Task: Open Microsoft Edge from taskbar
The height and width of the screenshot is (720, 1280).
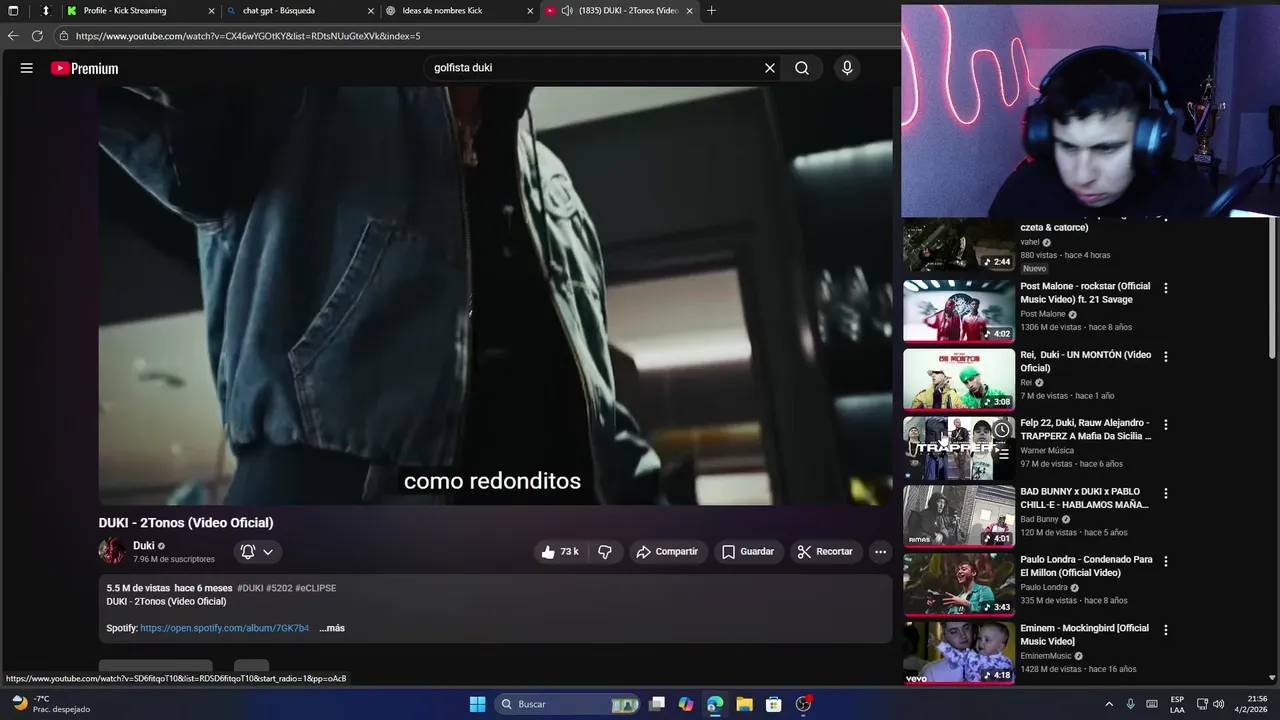Action: coord(715,704)
